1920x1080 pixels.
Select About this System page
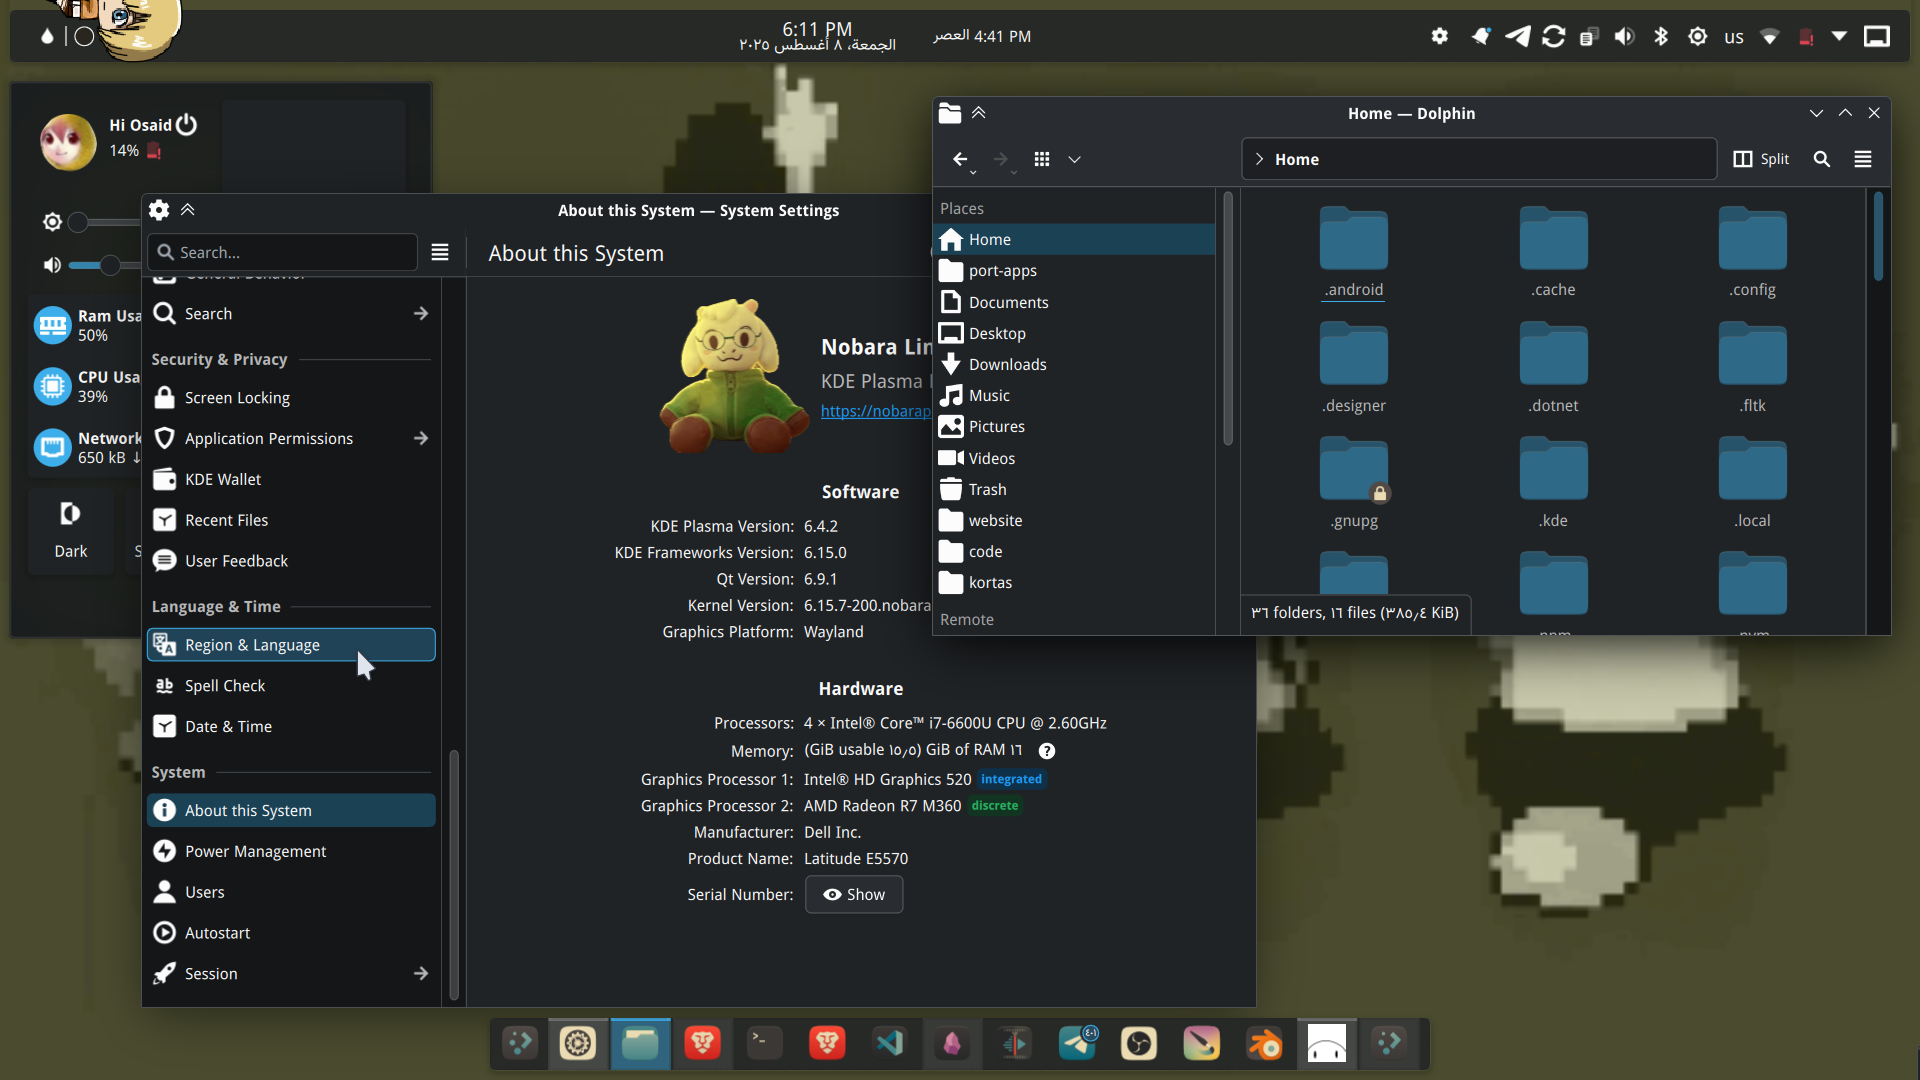tap(291, 811)
